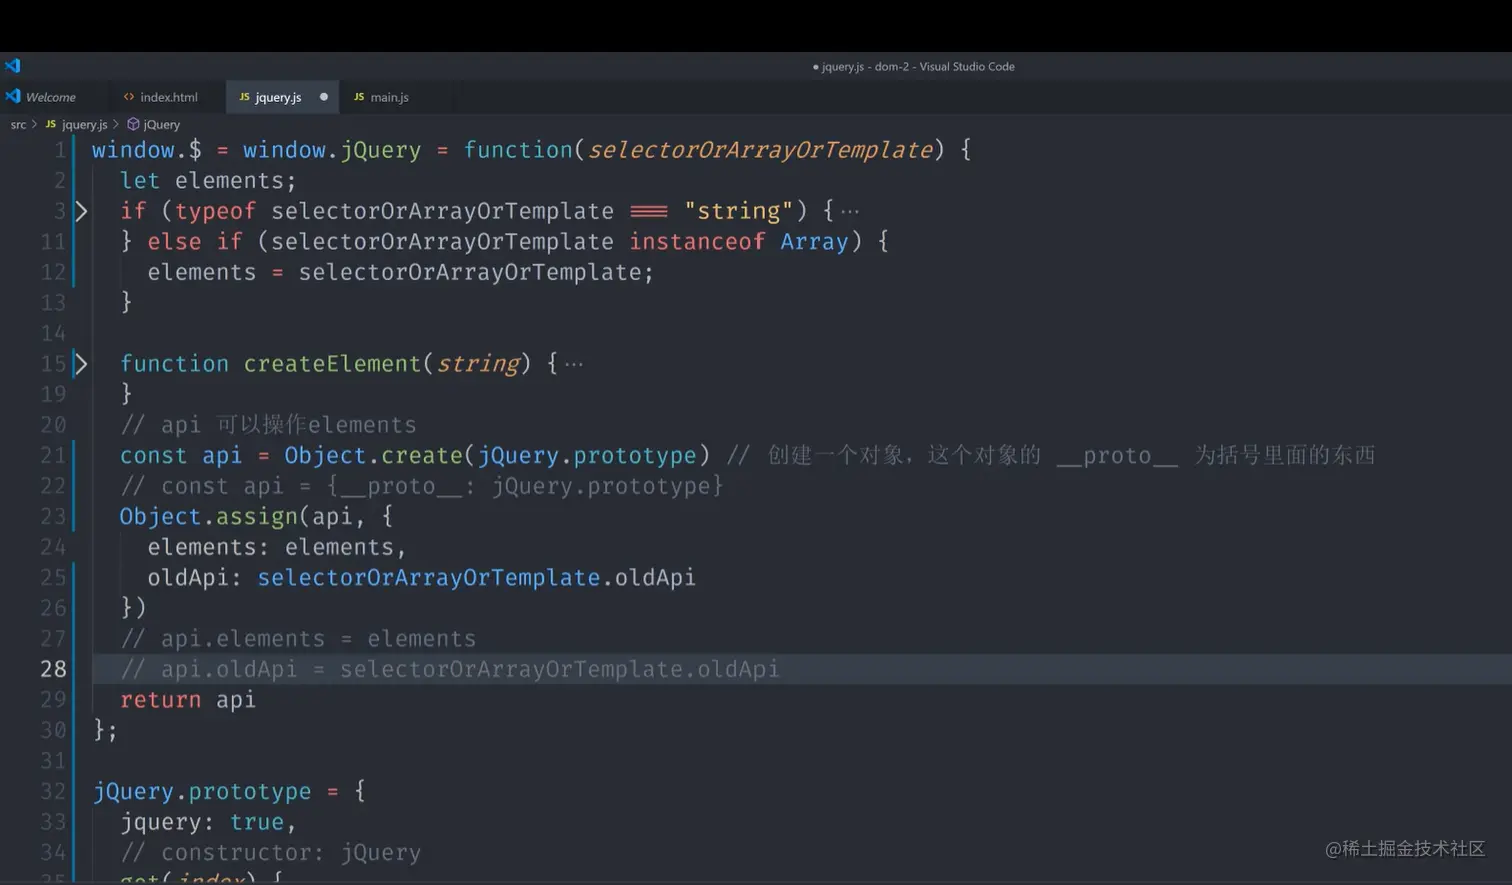Select line number 28 in the gutter
The width and height of the screenshot is (1512, 885).
tap(53, 669)
